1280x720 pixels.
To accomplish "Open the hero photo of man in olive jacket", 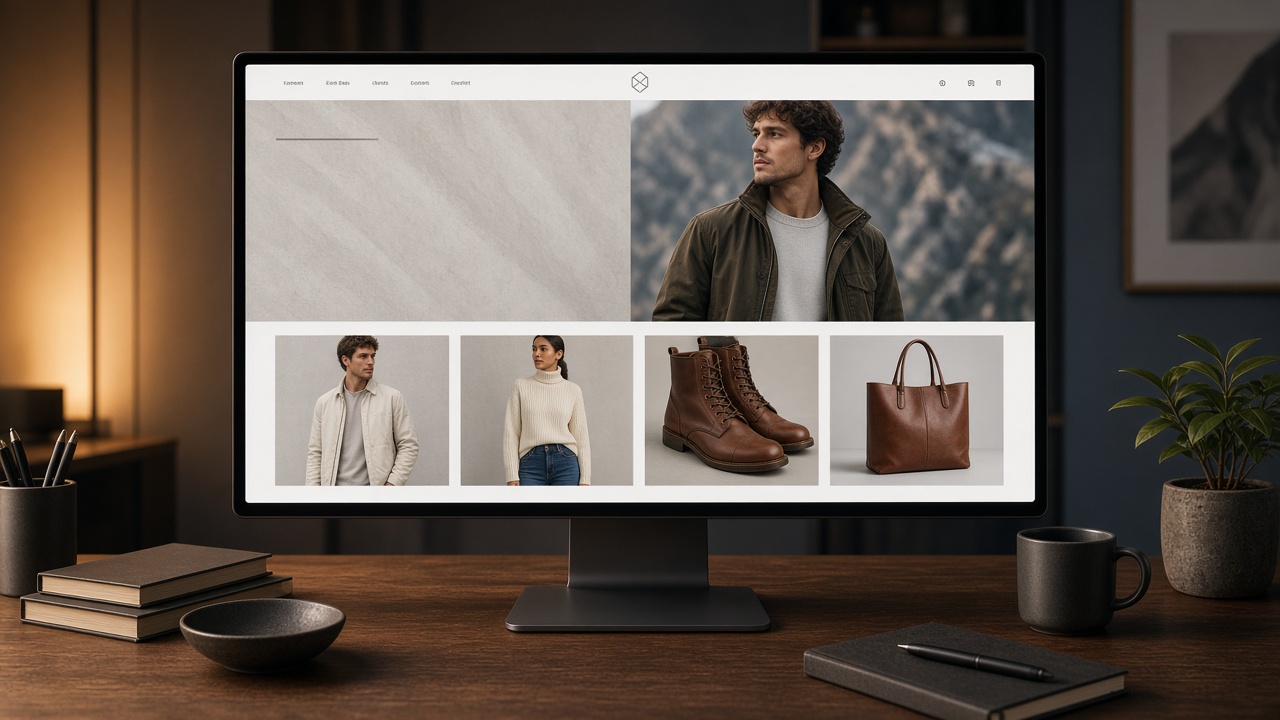I will click(832, 210).
